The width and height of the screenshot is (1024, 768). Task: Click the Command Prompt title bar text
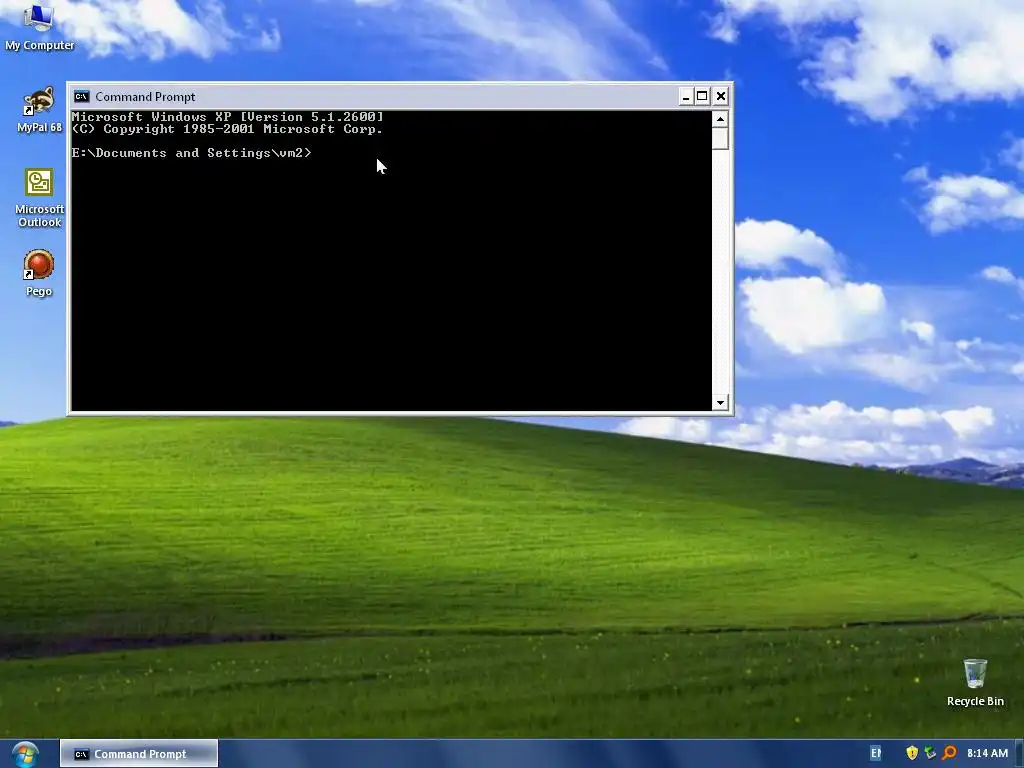click(x=145, y=97)
